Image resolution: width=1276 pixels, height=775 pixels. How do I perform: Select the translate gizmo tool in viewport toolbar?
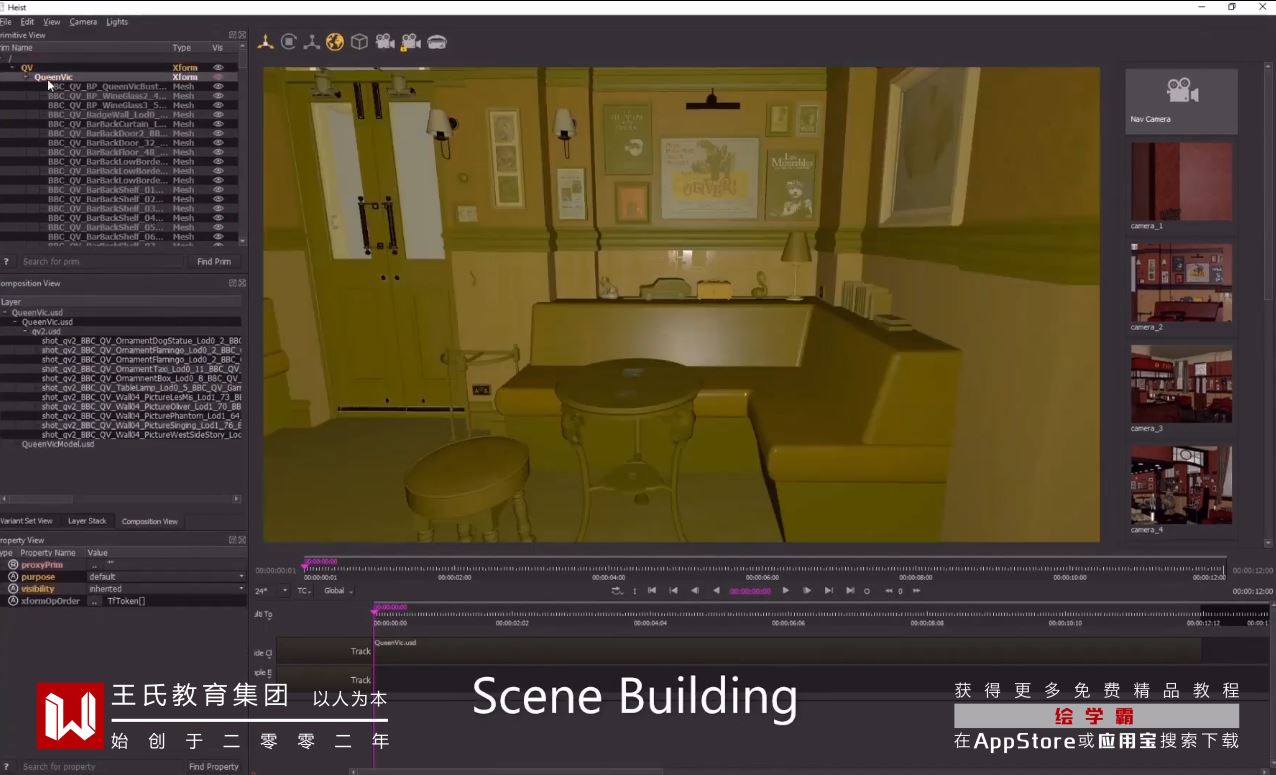tap(266, 42)
